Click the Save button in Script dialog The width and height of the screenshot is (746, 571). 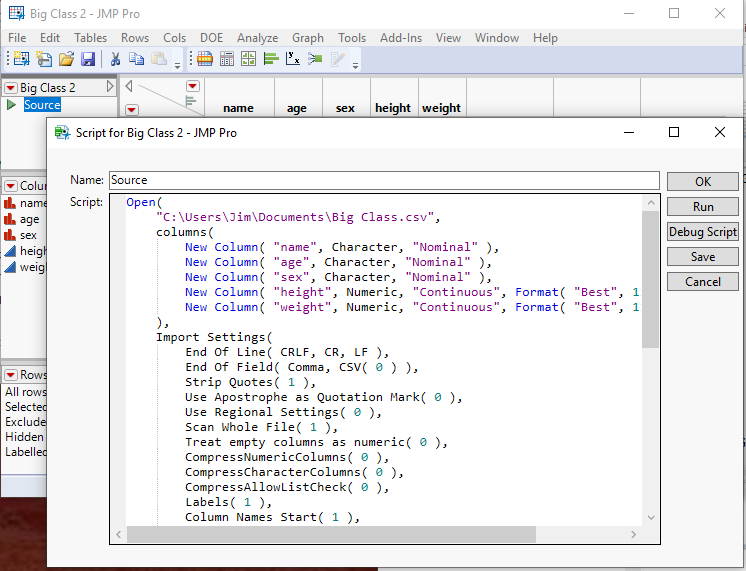(x=703, y=256)
